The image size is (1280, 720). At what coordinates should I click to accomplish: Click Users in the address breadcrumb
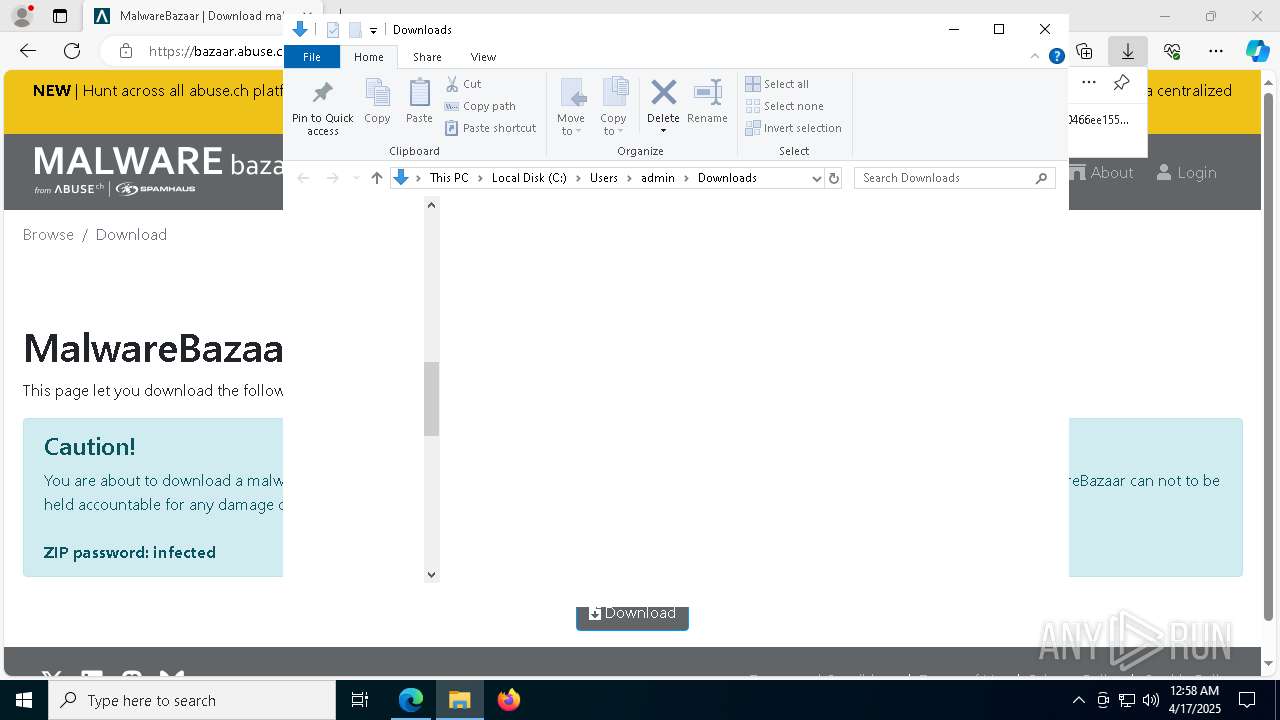tap(604, 178)
